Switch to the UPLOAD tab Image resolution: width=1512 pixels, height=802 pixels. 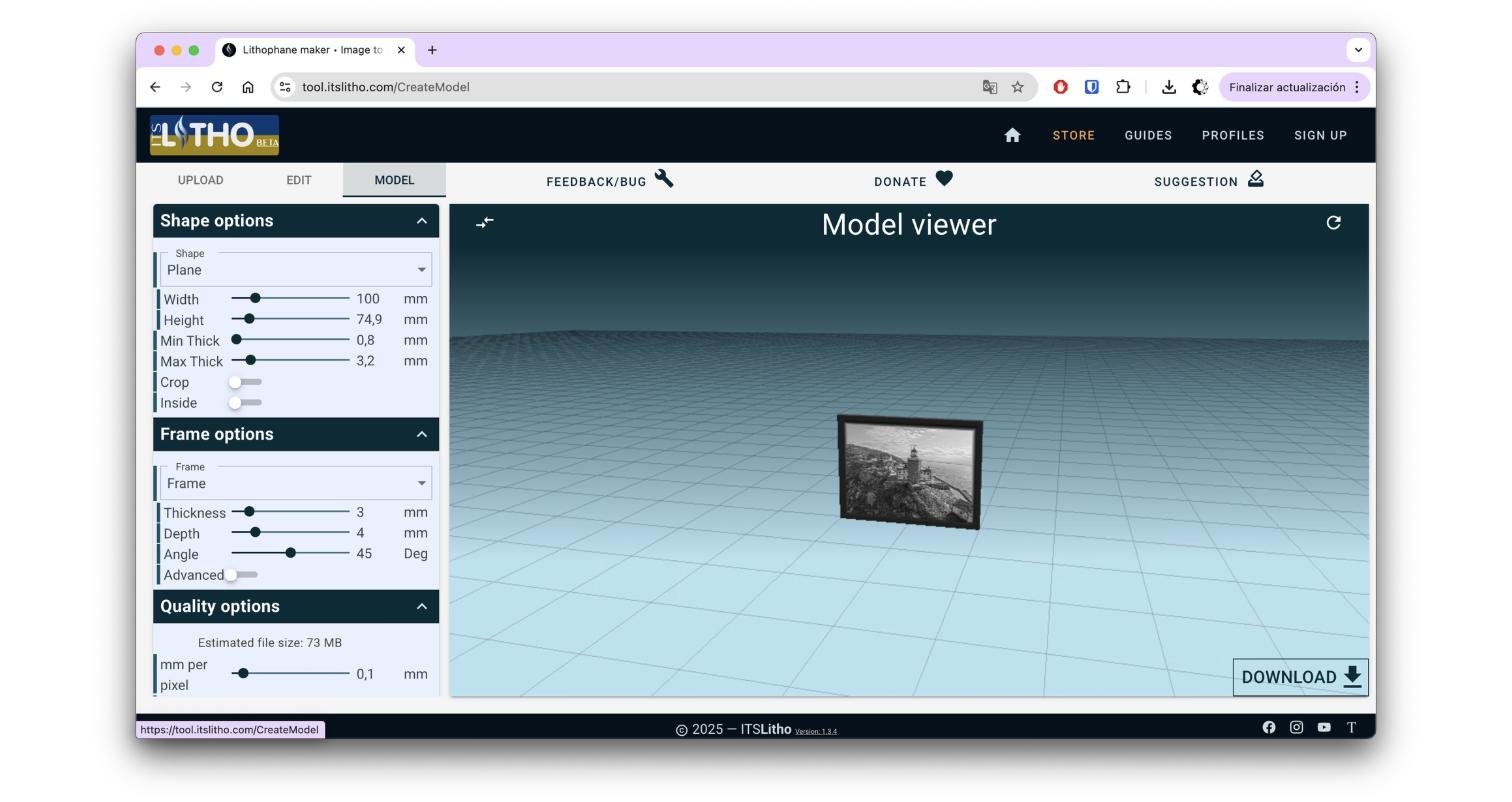tap(200, 180)
